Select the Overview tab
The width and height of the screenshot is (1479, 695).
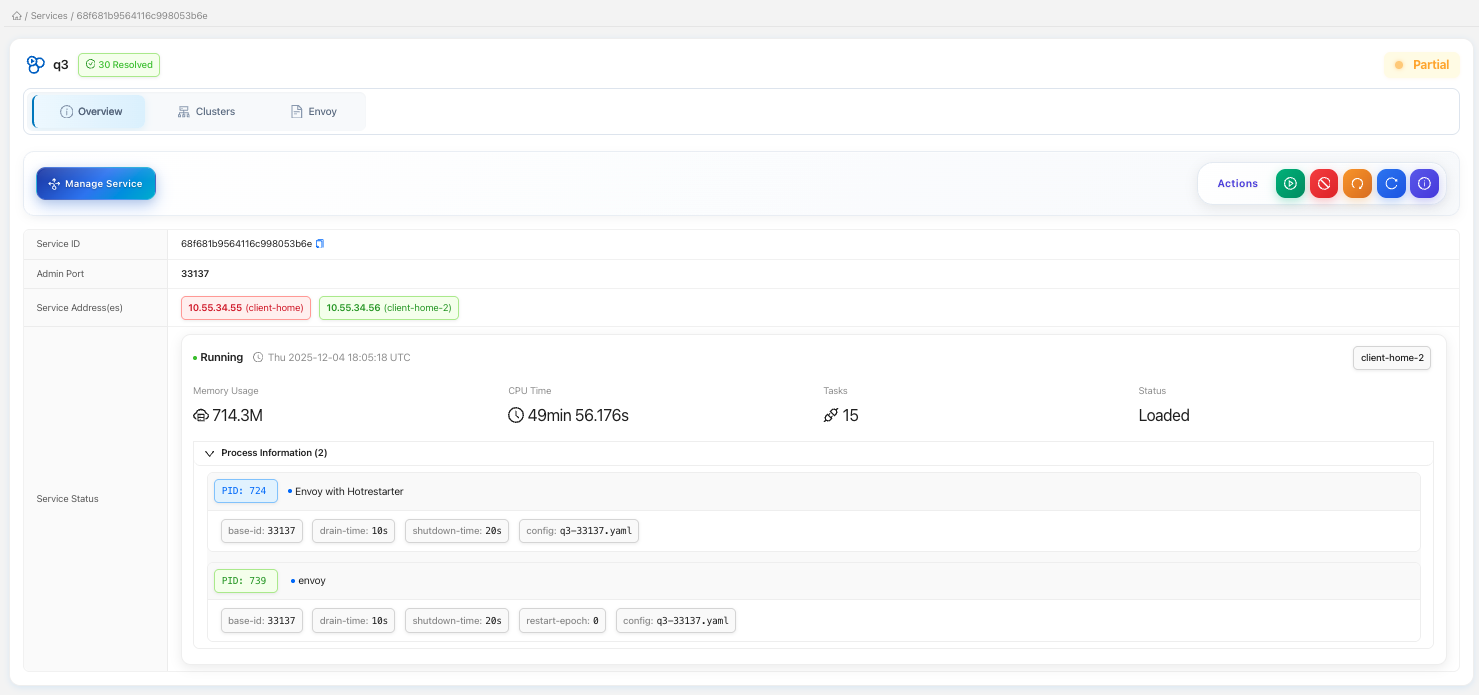[91, 112]
